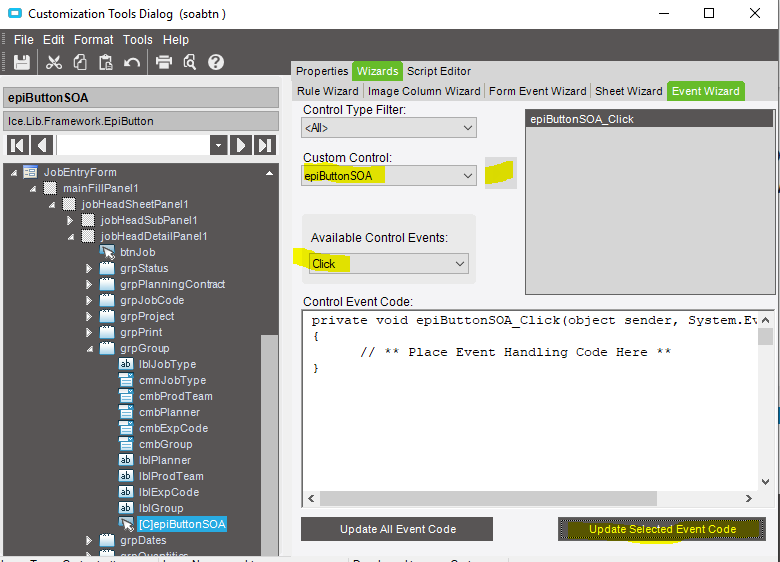780x562 pixels.
Task: Click the navigator text input field
Action: click(x=133, y=145)
